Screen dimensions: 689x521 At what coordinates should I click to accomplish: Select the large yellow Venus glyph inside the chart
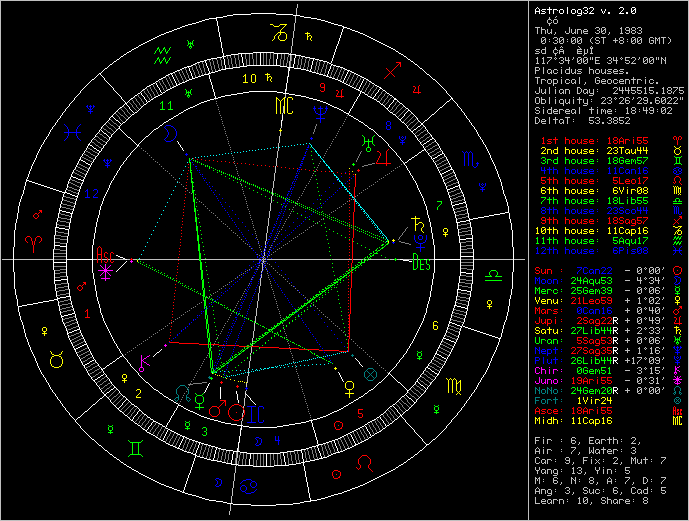tap(350, 389)
